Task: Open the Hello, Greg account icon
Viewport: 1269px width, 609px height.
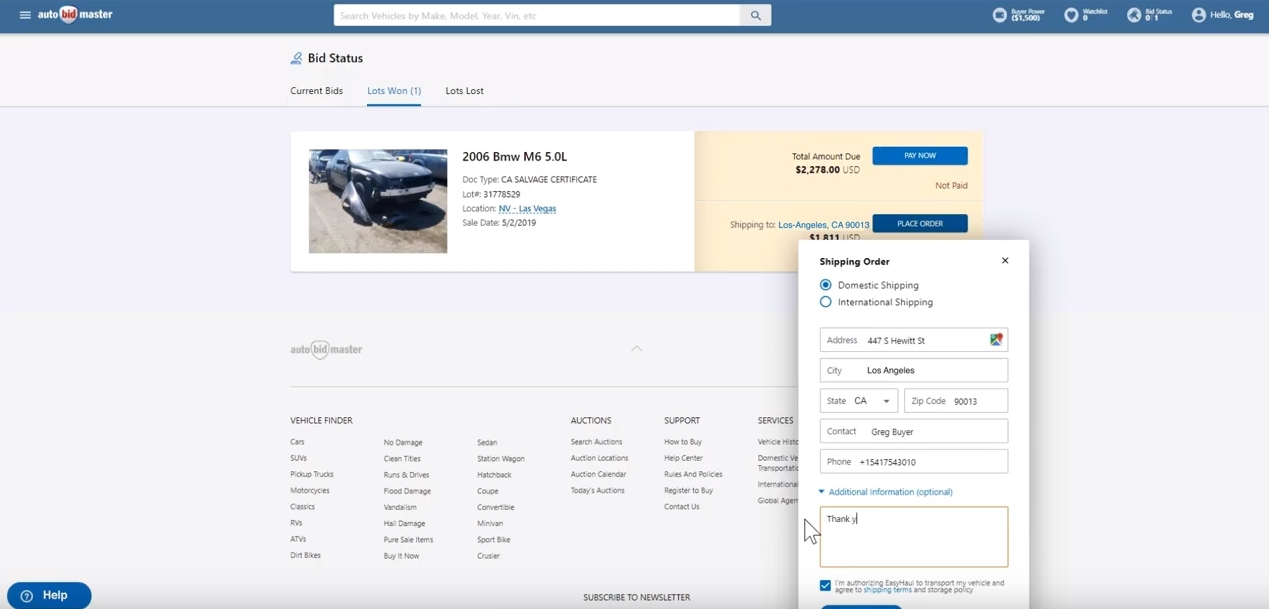Action: pyautogui.click(x=1198, y=15)
